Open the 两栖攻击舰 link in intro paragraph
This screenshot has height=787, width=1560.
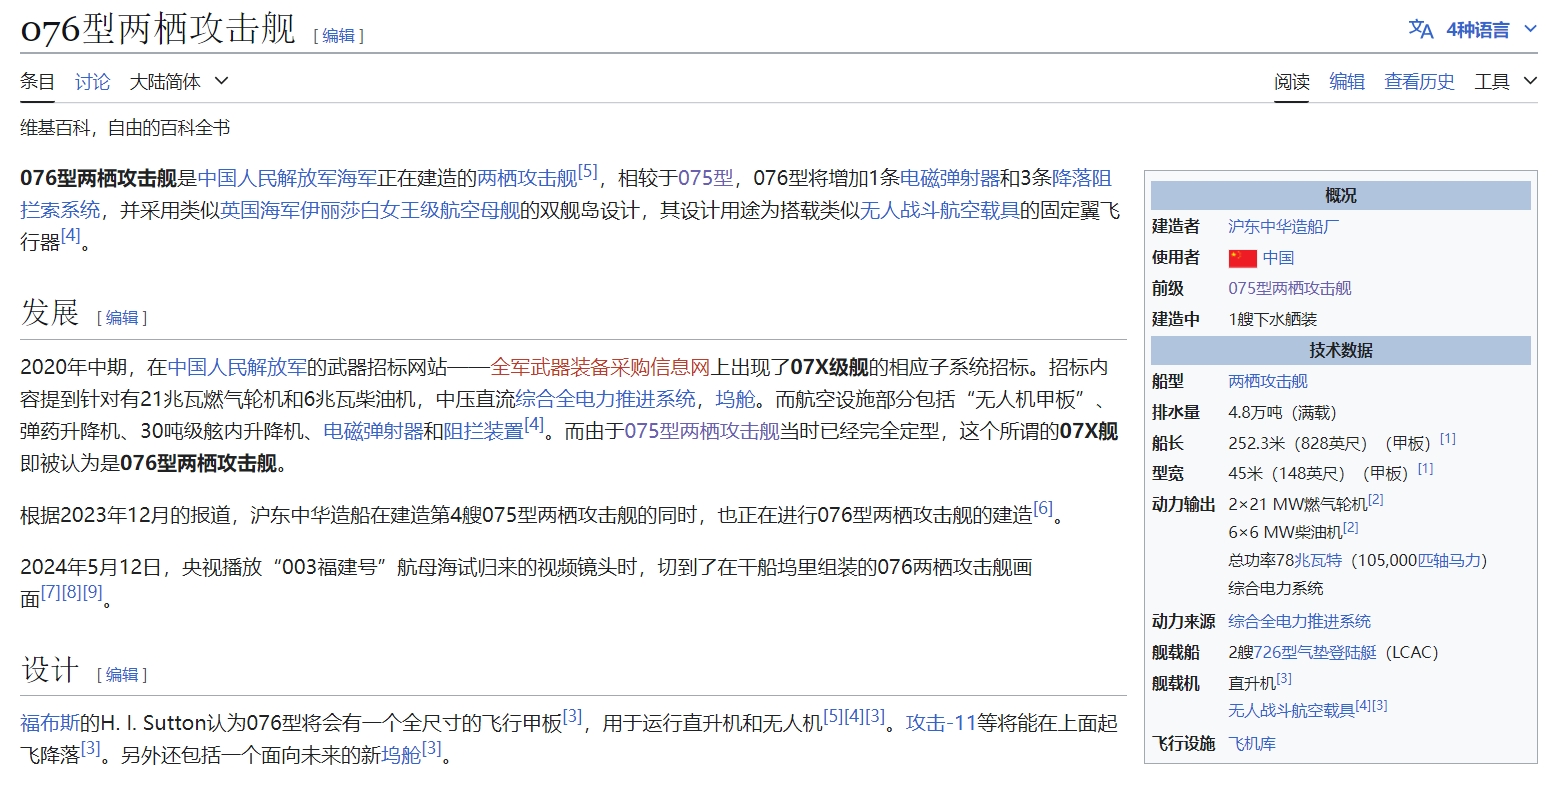point(527,179)
